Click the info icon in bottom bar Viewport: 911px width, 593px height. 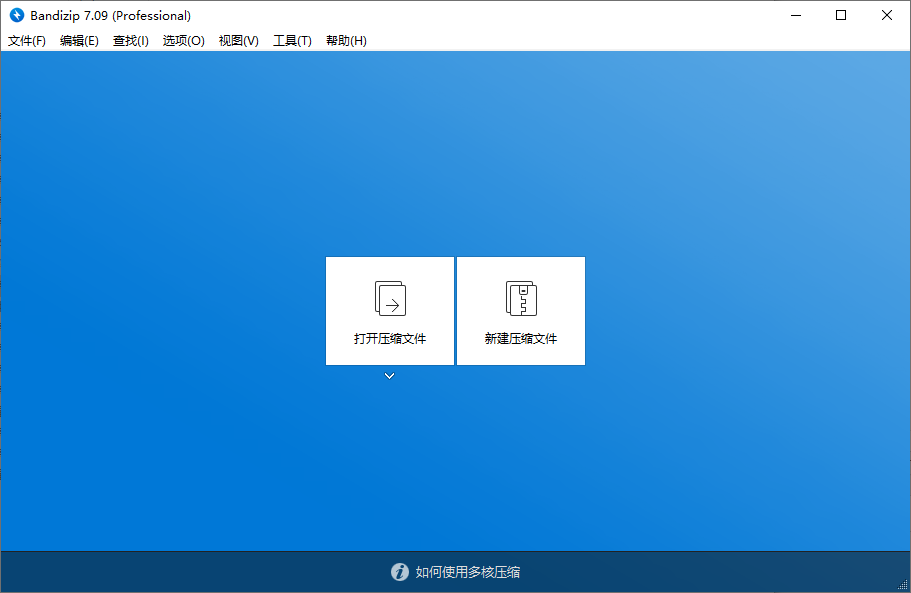(x=400, y=572)
